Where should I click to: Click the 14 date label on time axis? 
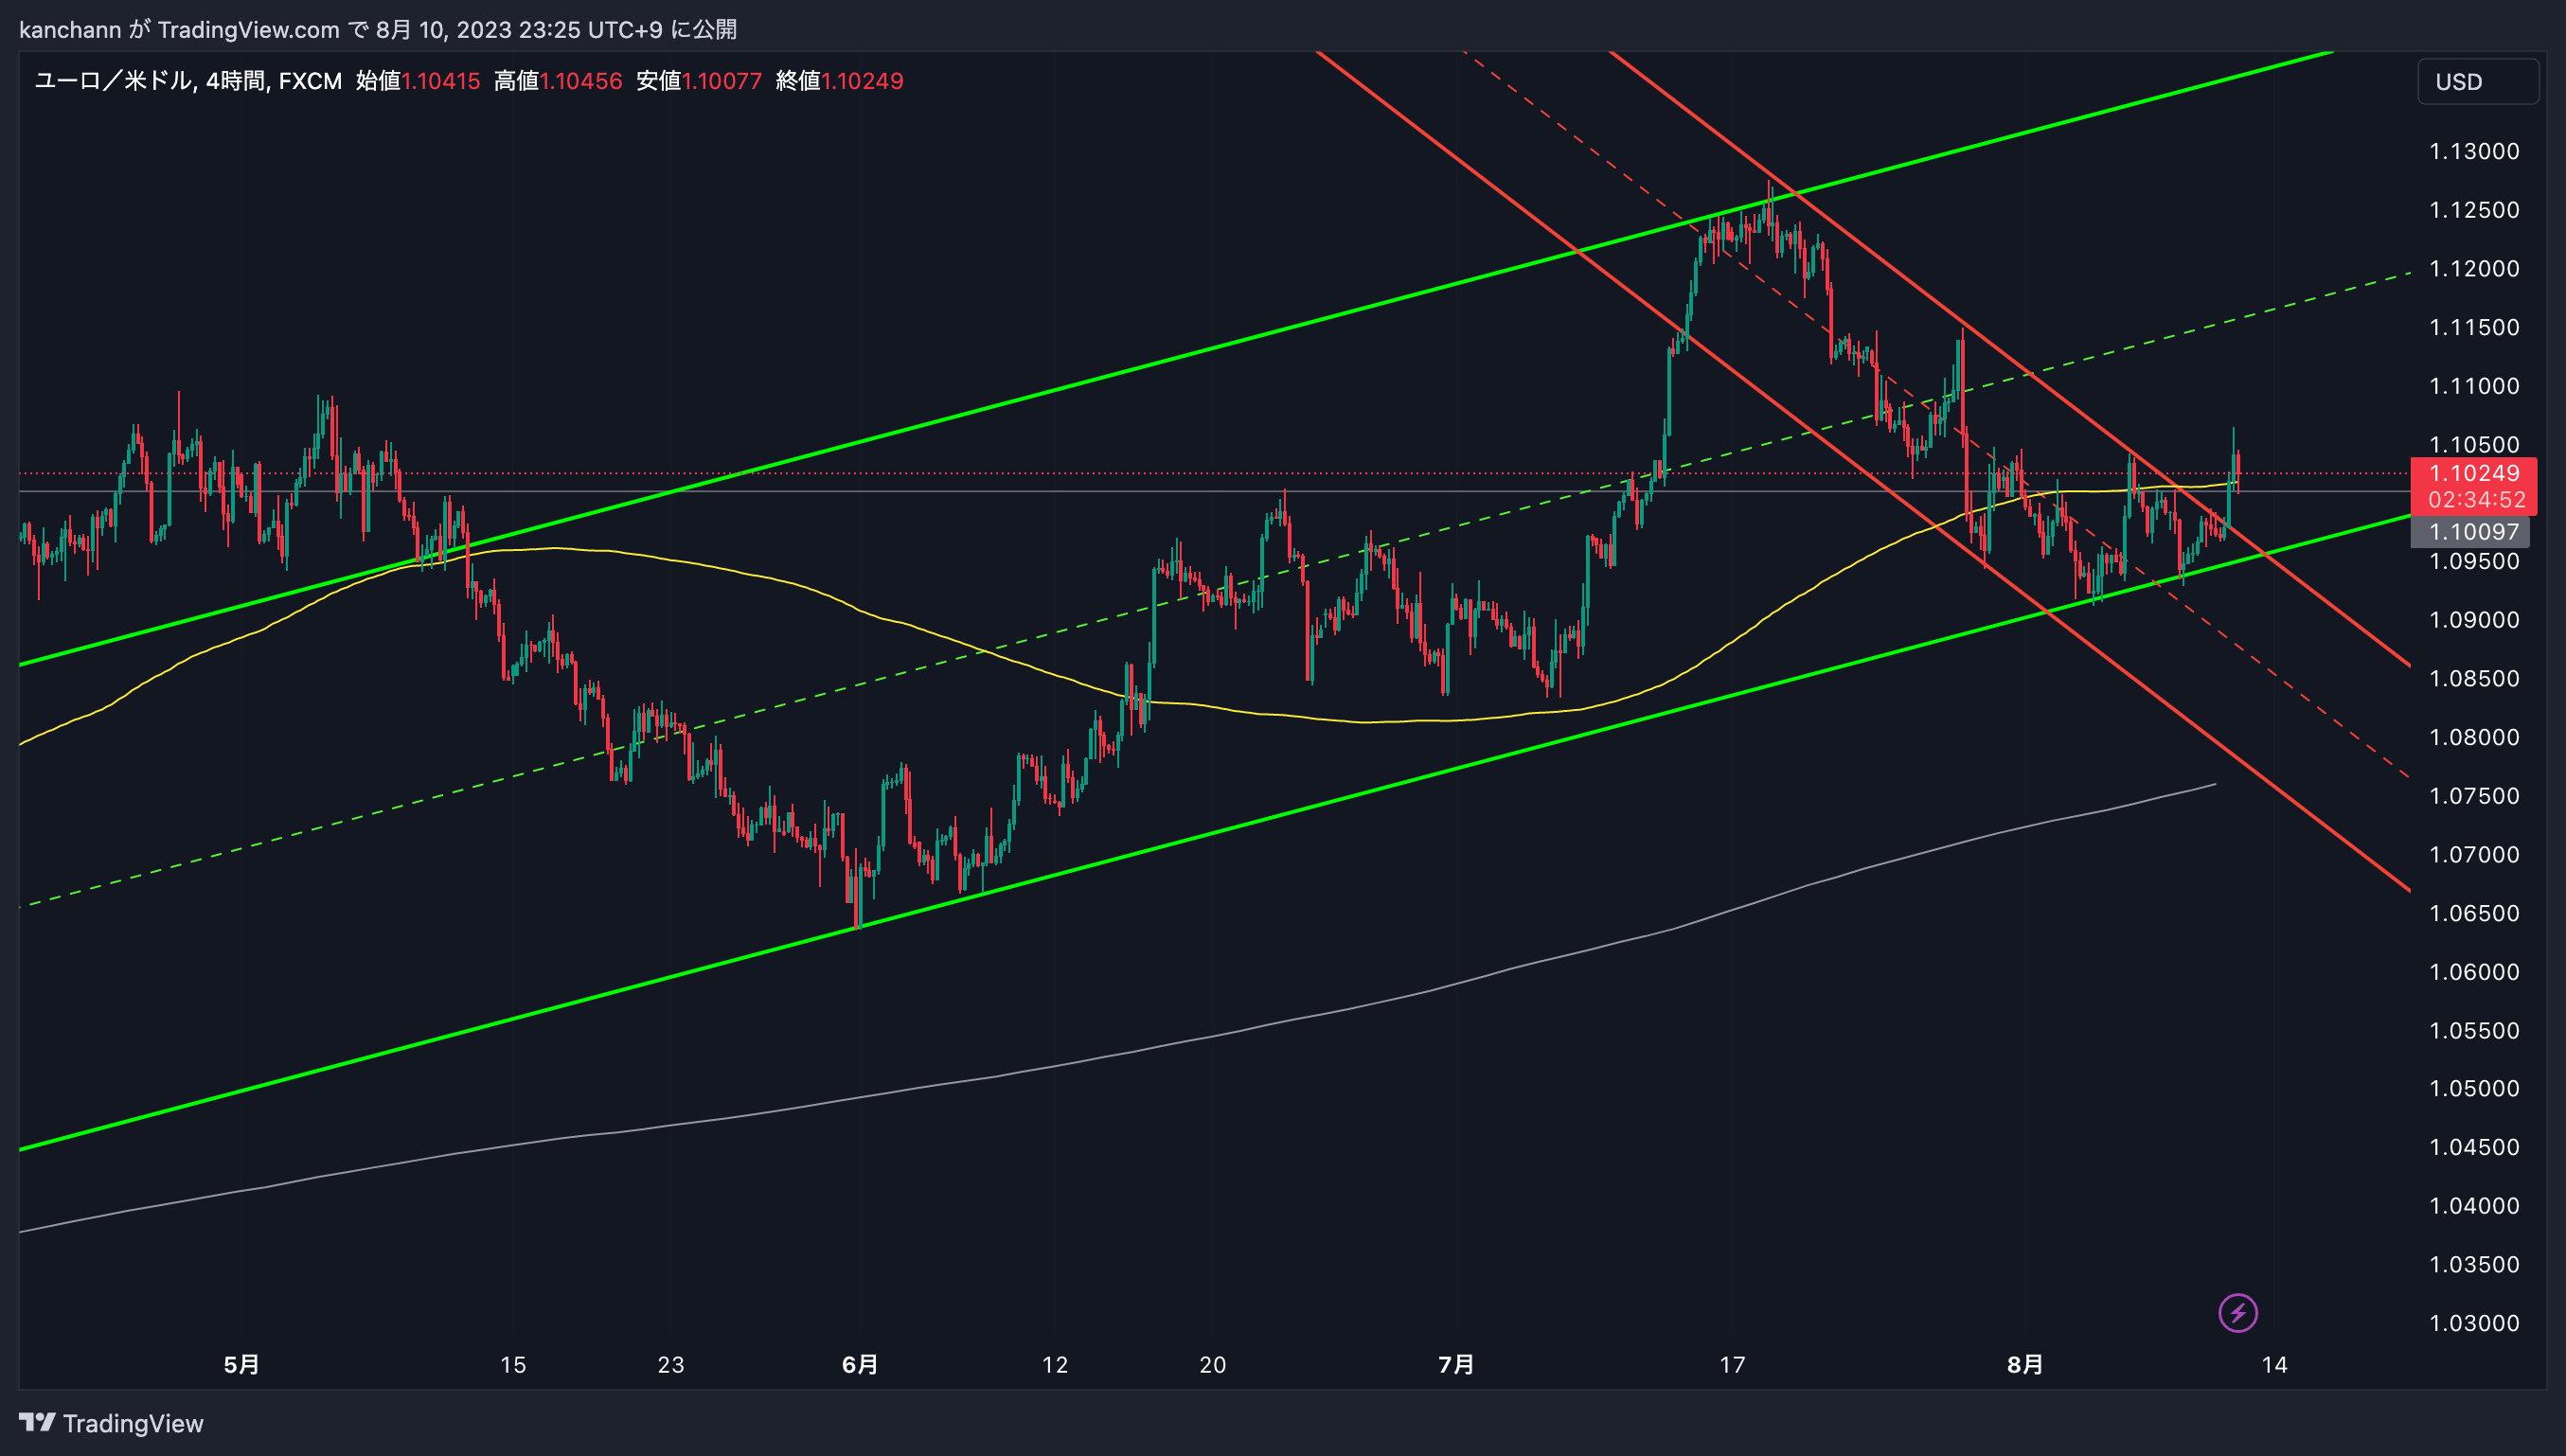(x=2274, y=1364)
